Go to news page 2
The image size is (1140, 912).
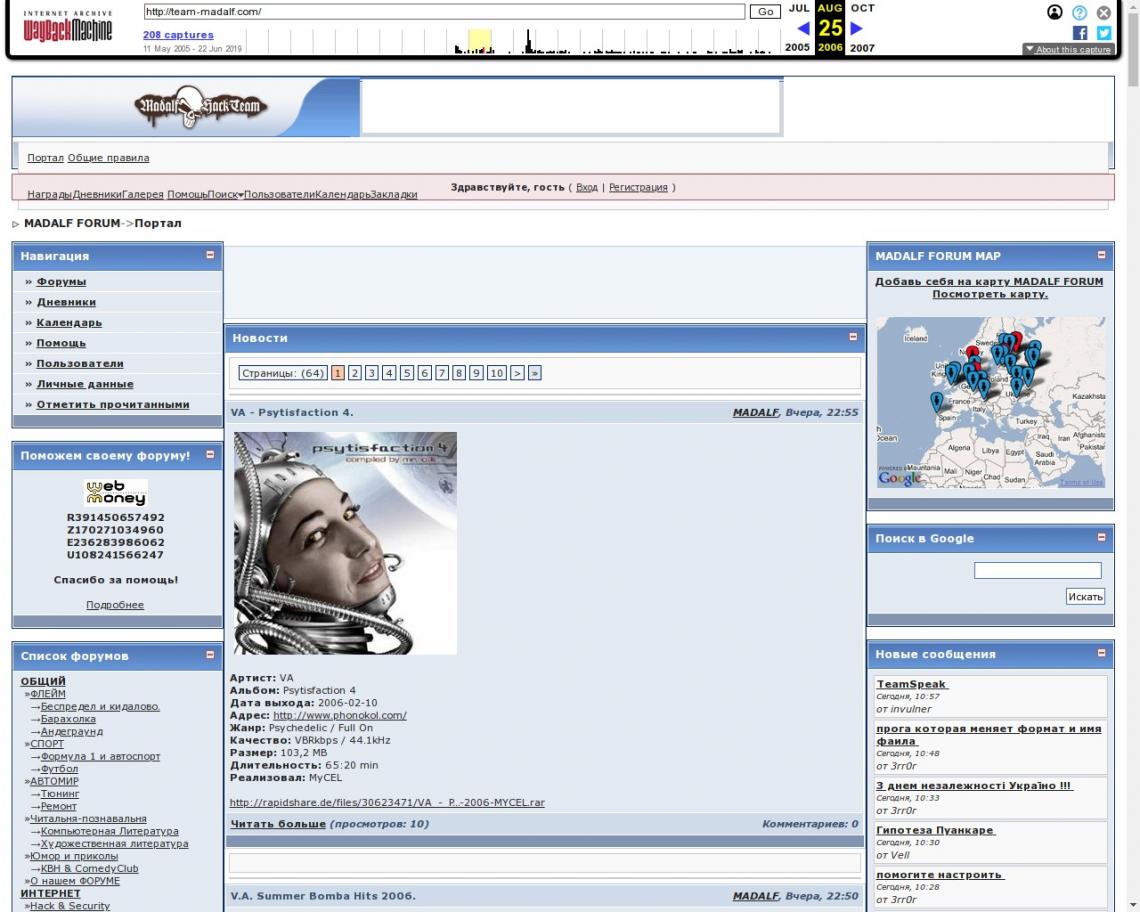pyautogui.click(x=355, y=373)
